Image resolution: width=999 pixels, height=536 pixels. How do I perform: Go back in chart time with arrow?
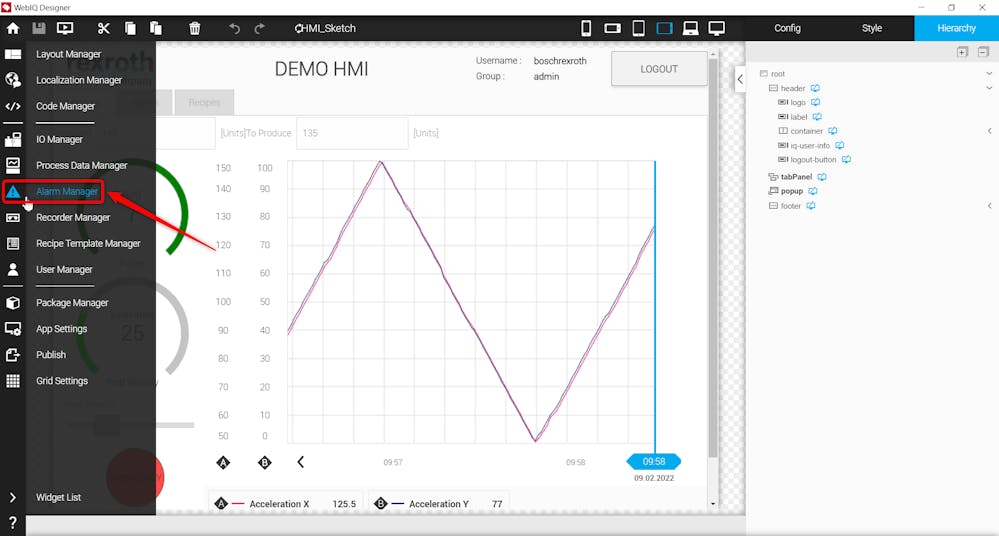pyautogui.click(x=301, y=462)
